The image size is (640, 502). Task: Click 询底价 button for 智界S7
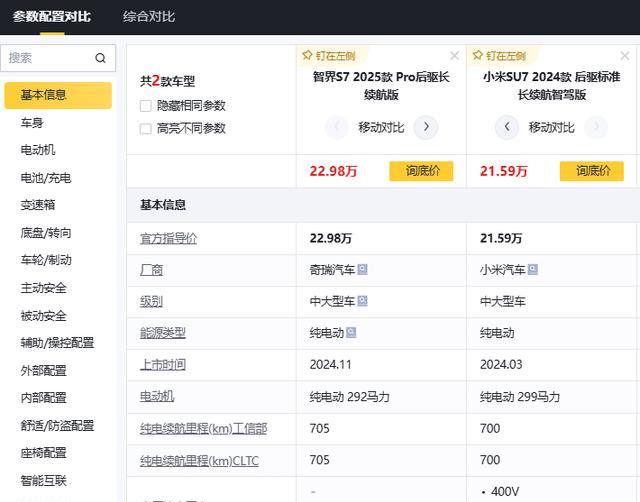[421, 171]
